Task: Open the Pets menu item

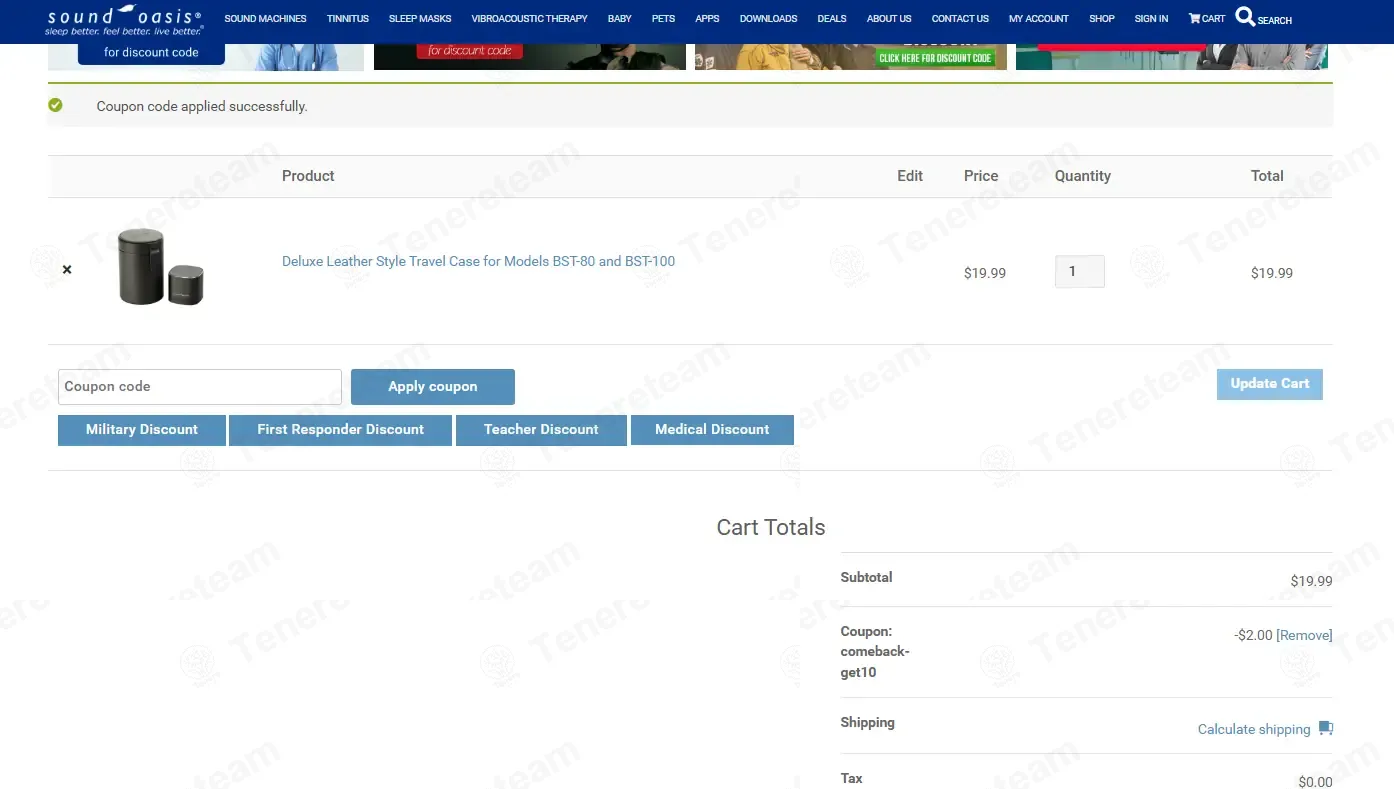Action: coord(663,18)
